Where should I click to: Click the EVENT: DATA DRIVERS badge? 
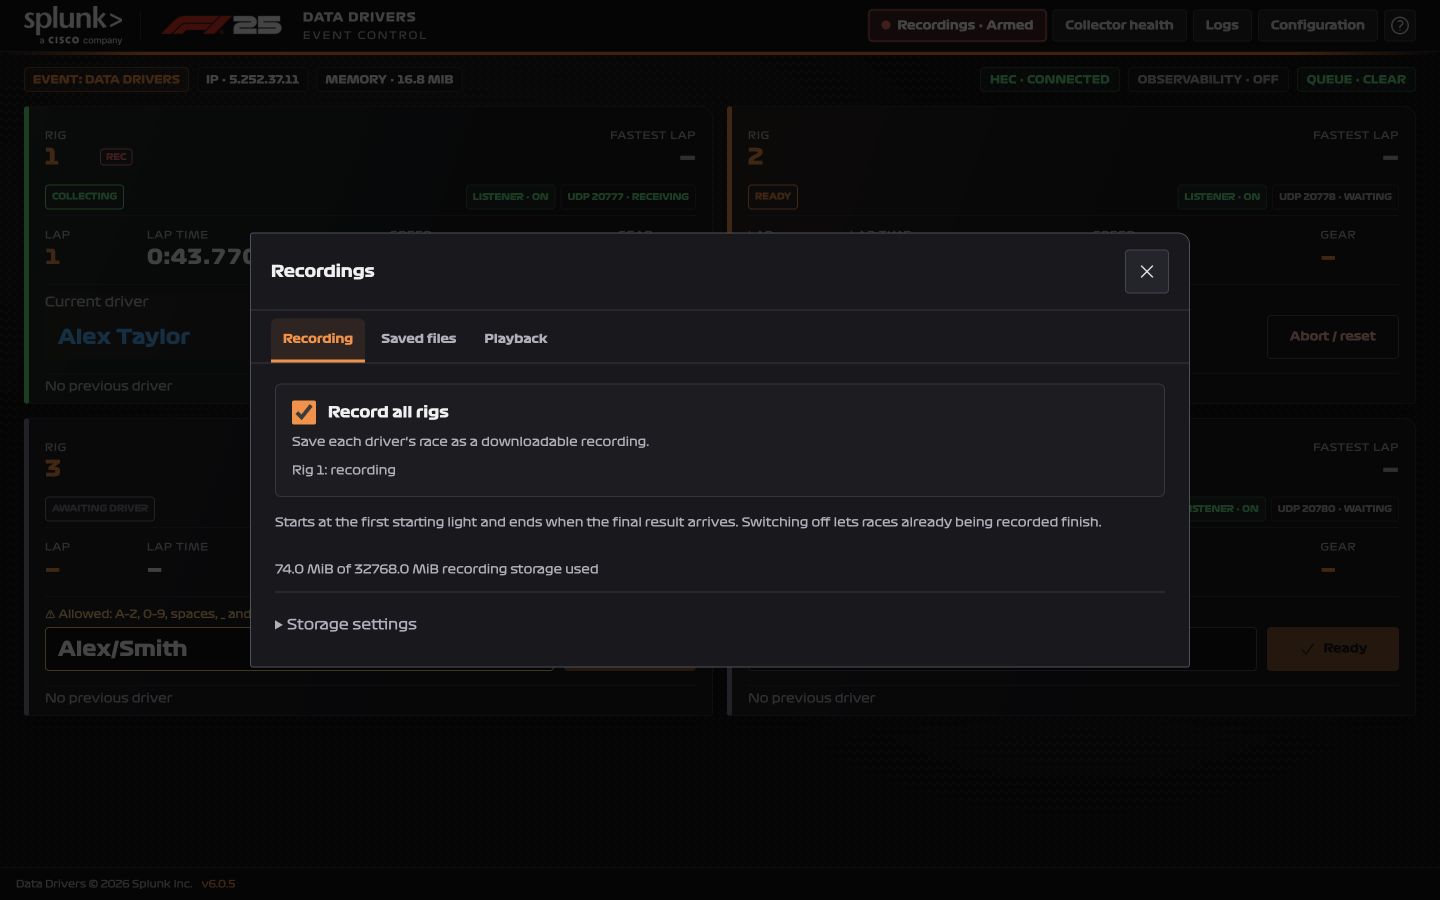tap(106, 79)
